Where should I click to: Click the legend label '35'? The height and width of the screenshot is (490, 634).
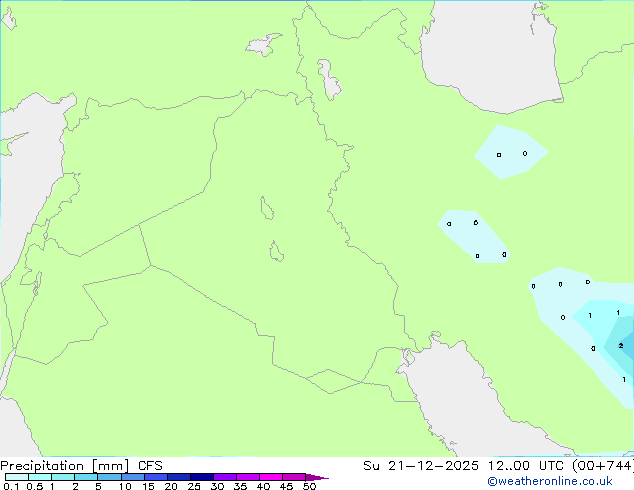point(240,486)
